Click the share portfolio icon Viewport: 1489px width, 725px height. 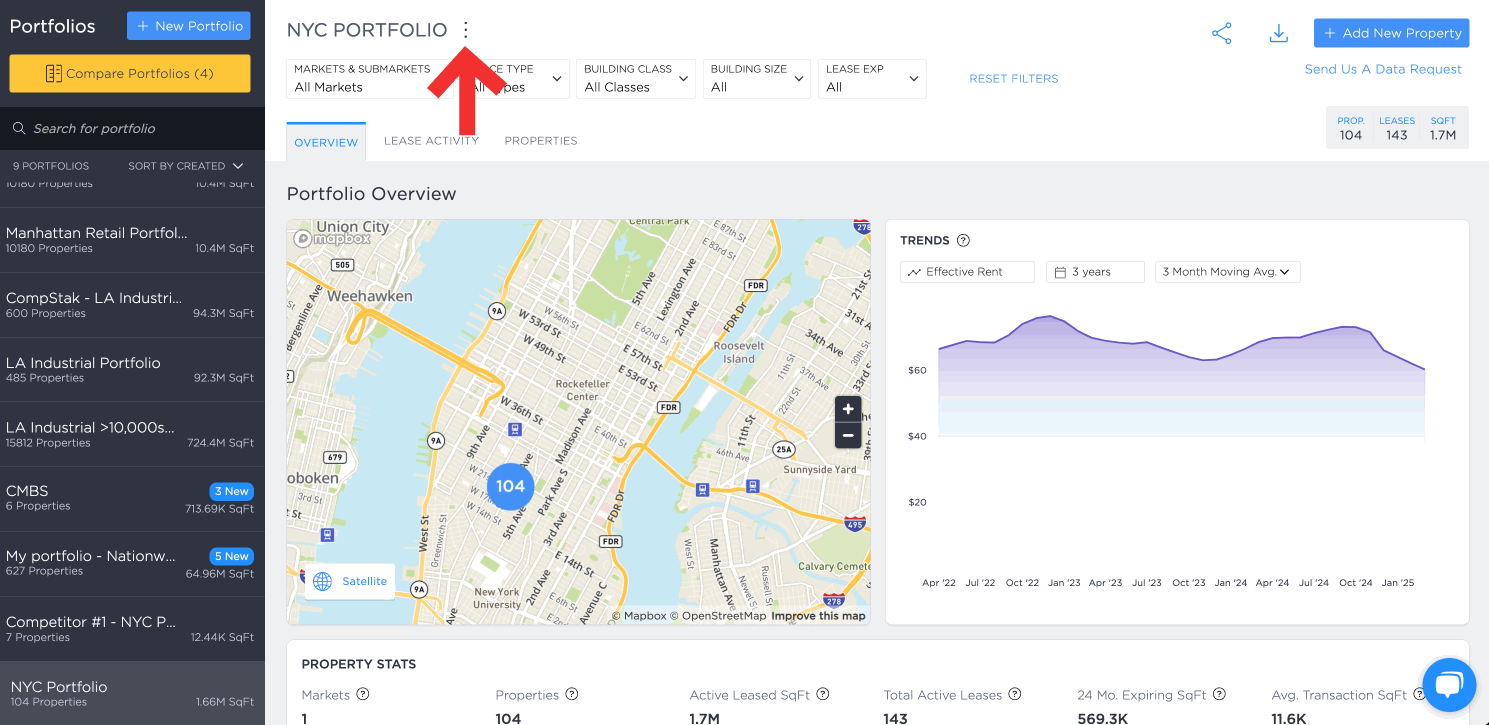click(1222, 33)
